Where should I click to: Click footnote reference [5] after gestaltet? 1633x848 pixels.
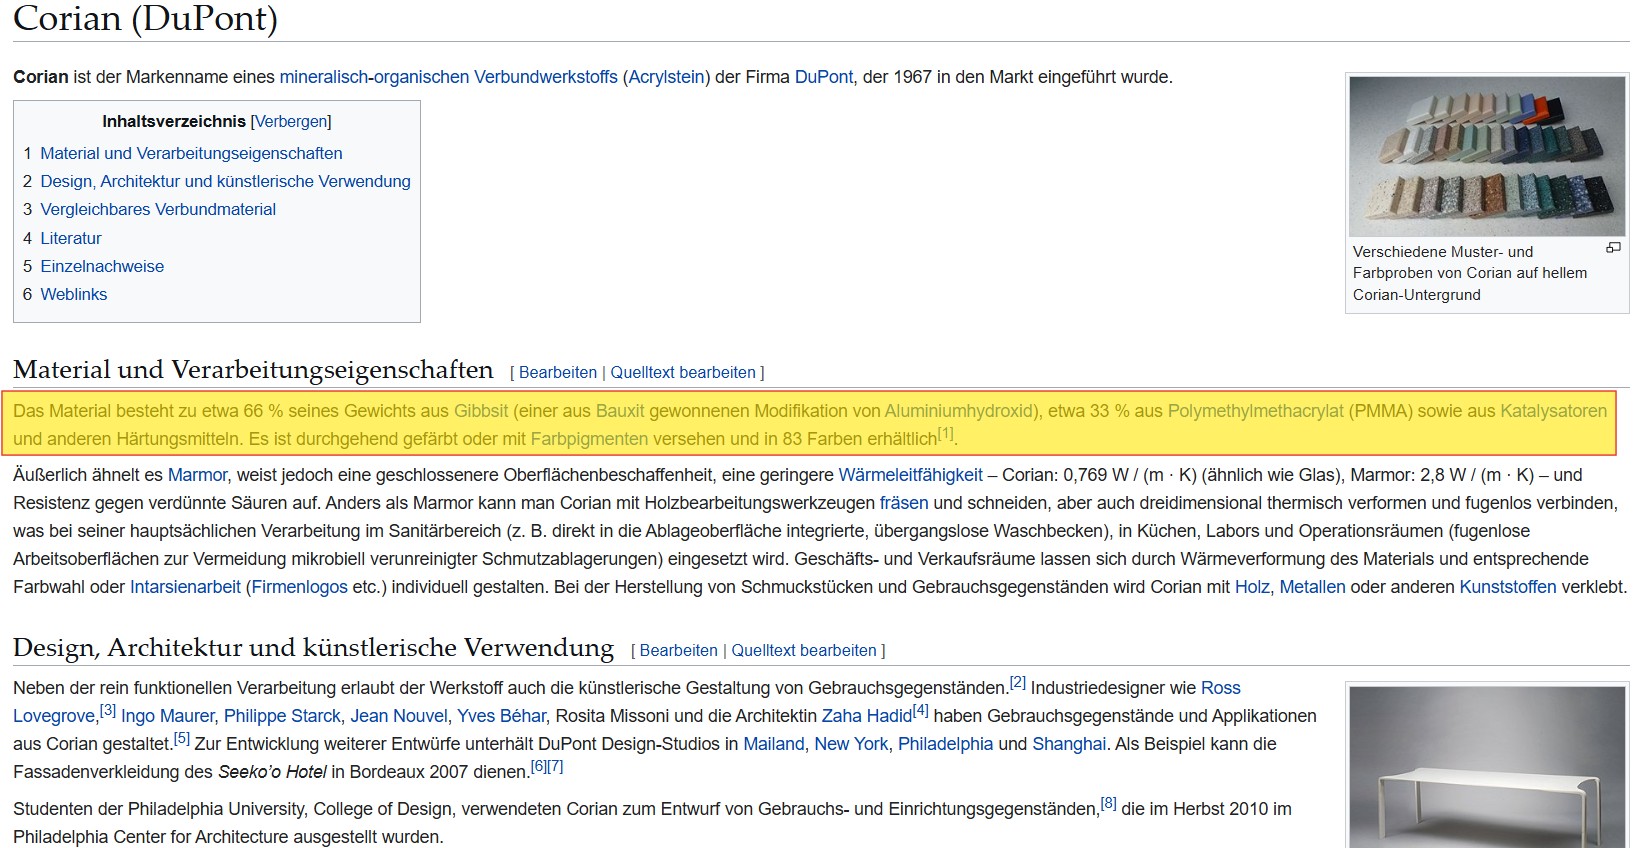click(181, 739)
